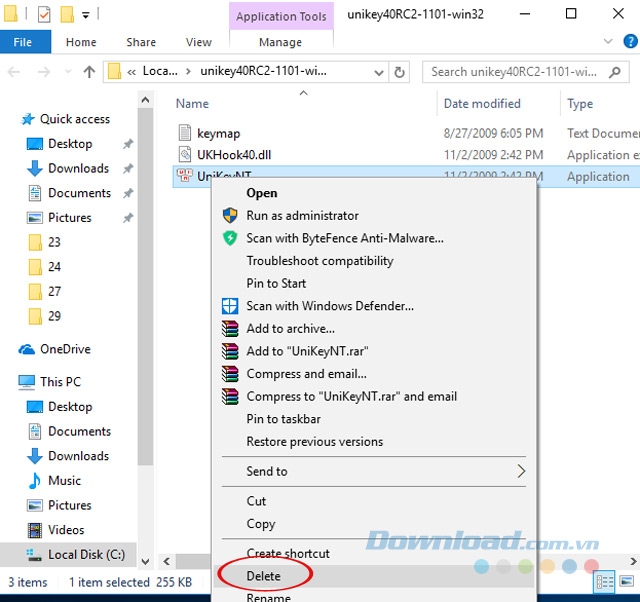Choose Copy from the context menu
Viewport: 640px width, 602px height.
tap(261, 524)
